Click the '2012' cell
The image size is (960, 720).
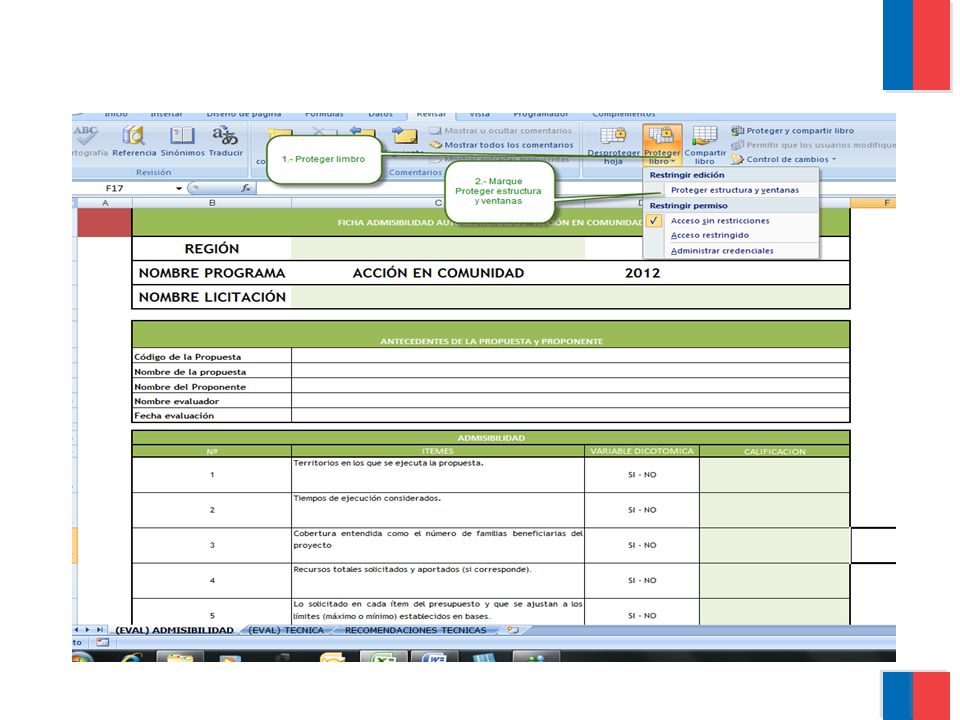point(642,273)
